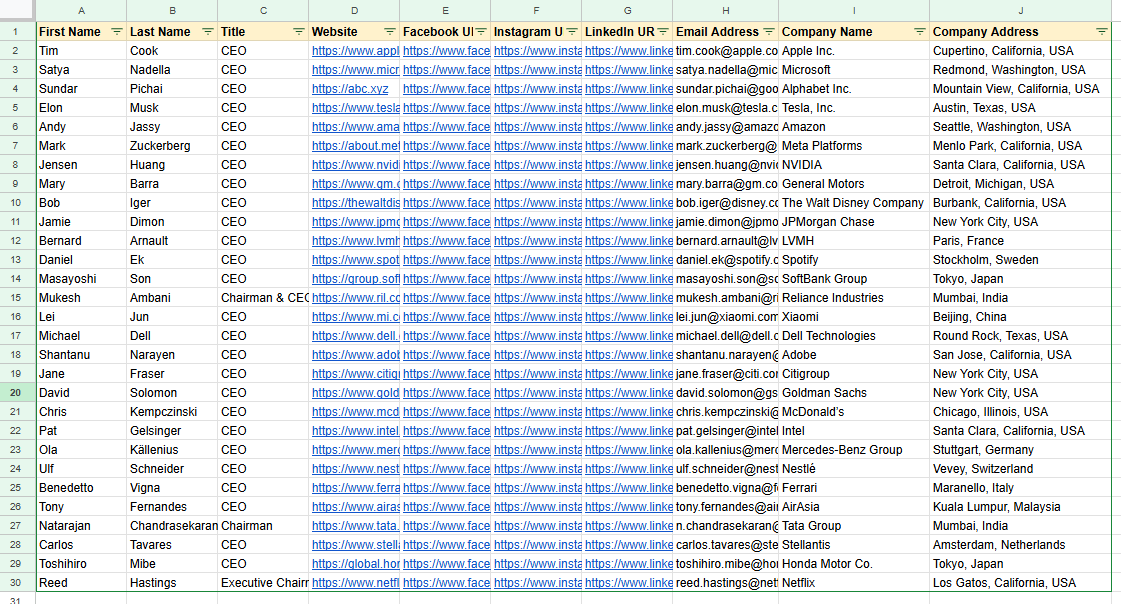Open Mary Barra's LinkedIn URL link

628,184
